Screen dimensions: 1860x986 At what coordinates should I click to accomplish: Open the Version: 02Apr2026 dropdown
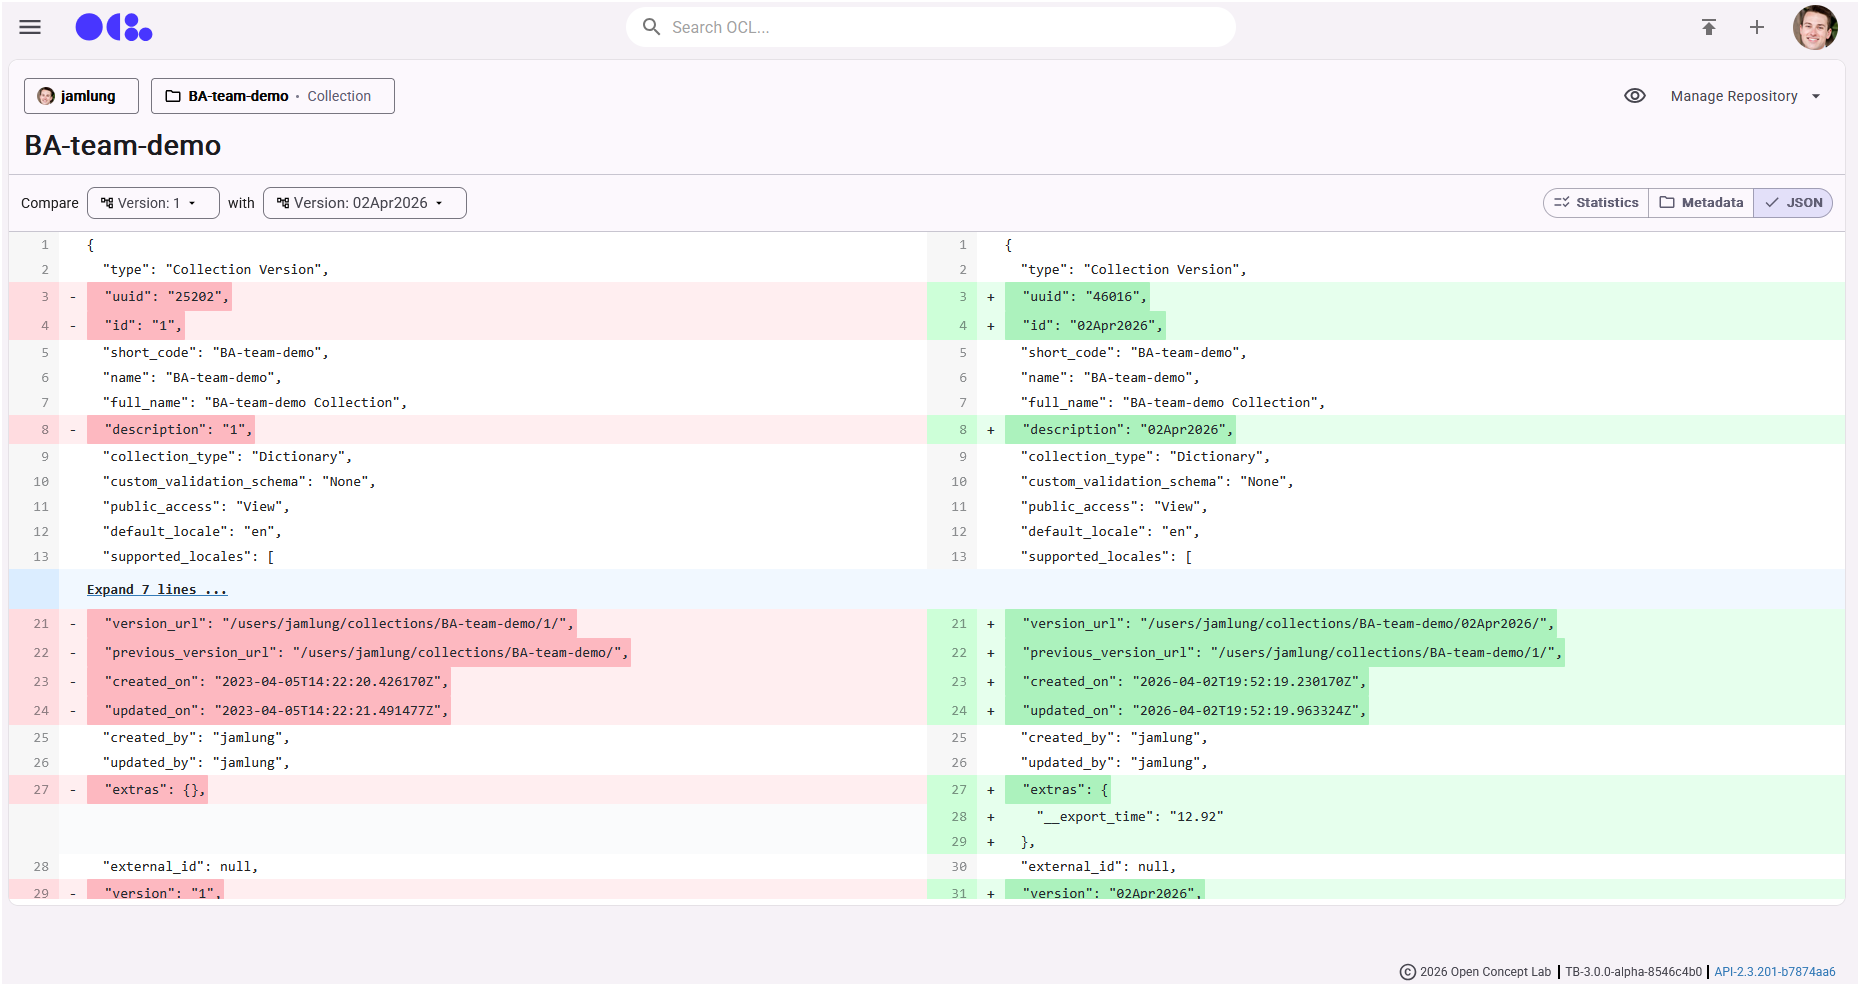364,203
